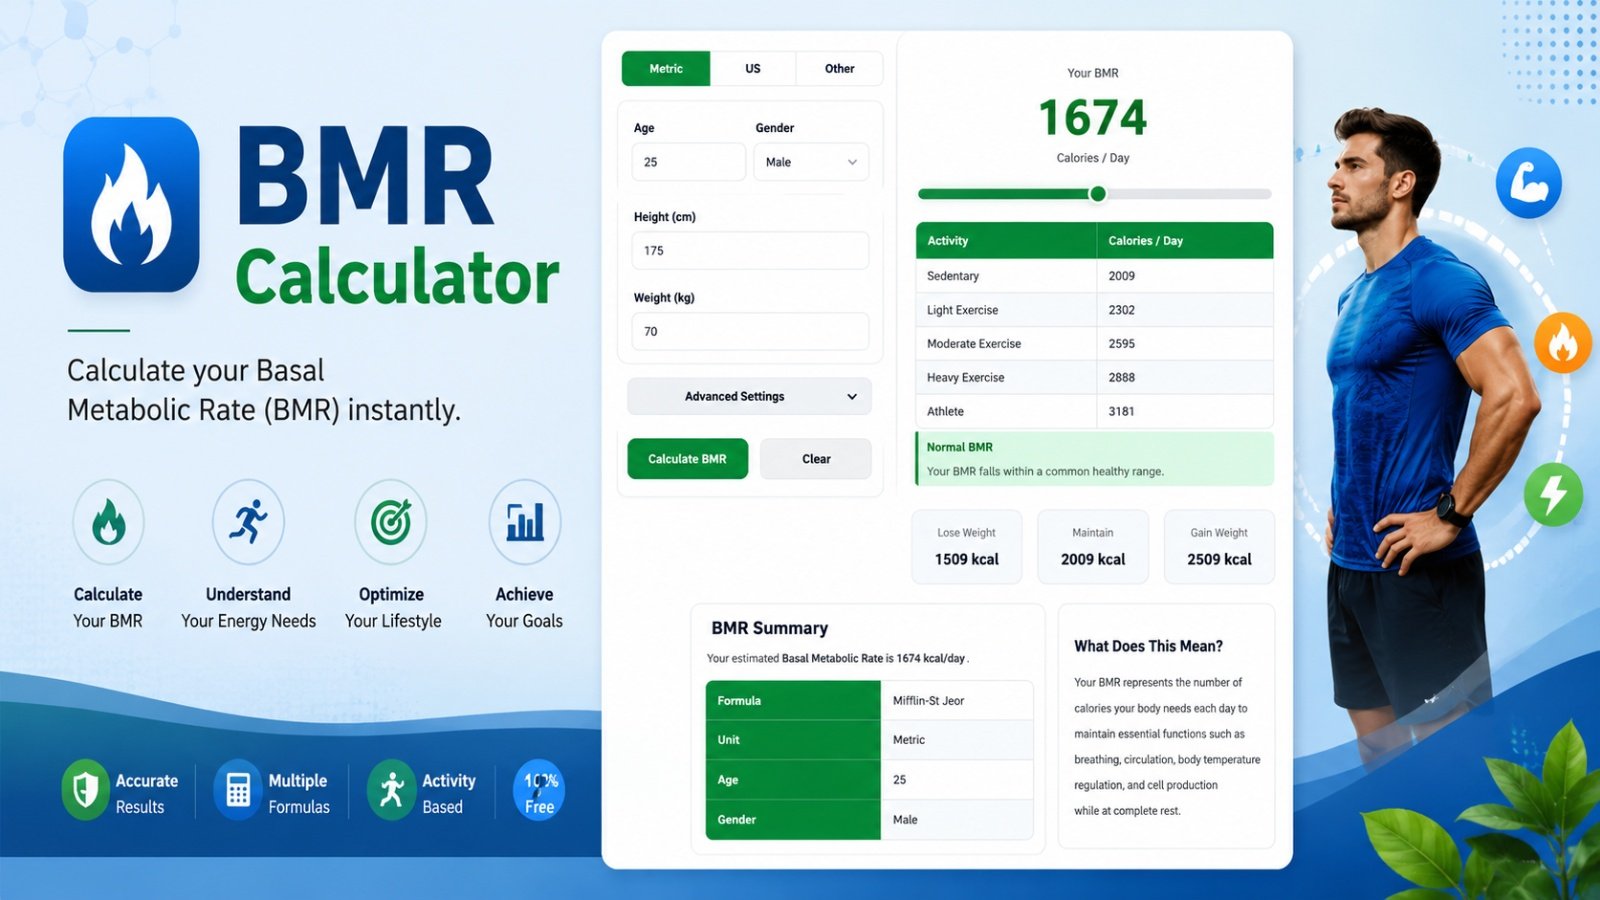The image size is (1600, 900).
Task: Click the Calculate Your BMR flame icon
Action: pyautogui.click(x=108, y=522)
